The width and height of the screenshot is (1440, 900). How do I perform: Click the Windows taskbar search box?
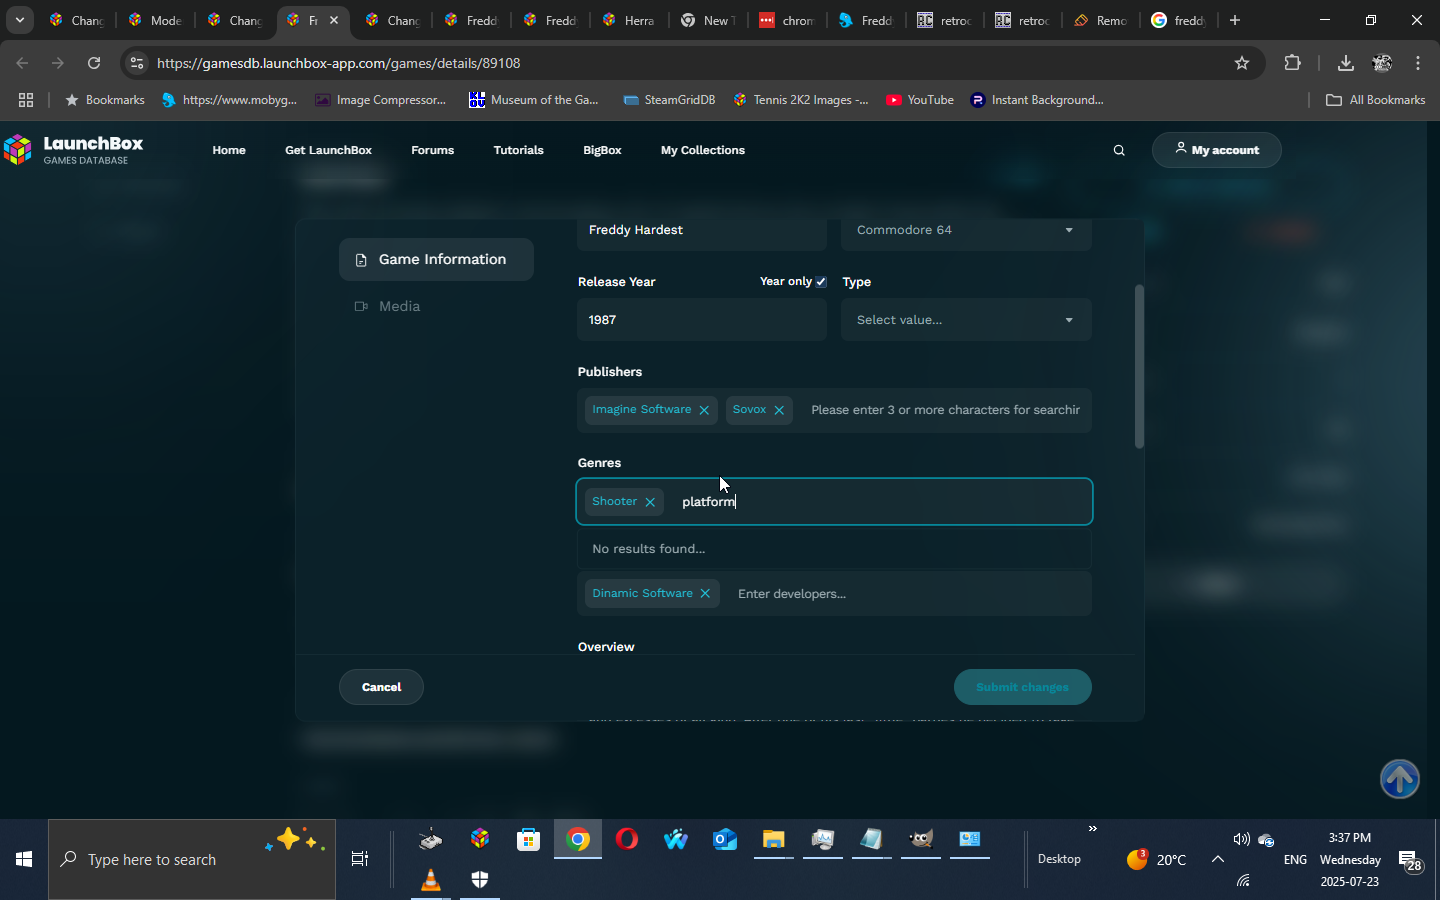point(192,859)
